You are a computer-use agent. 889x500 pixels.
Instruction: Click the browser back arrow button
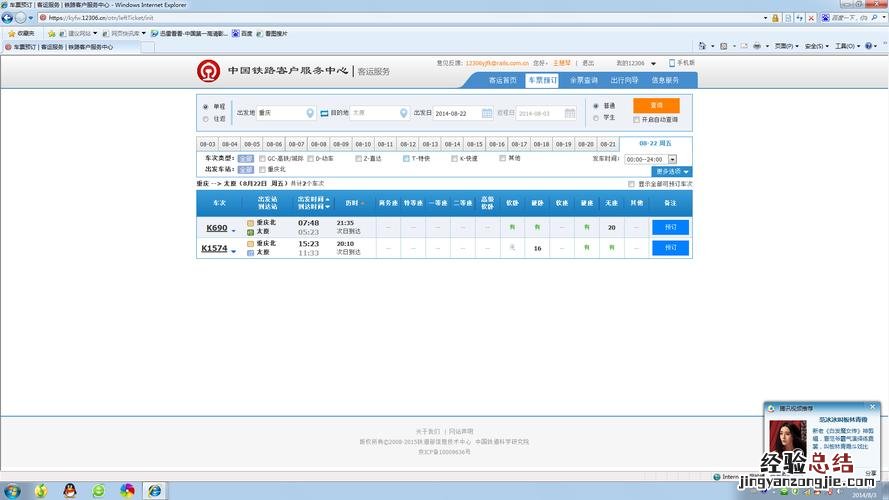click(x=8, y=18)
